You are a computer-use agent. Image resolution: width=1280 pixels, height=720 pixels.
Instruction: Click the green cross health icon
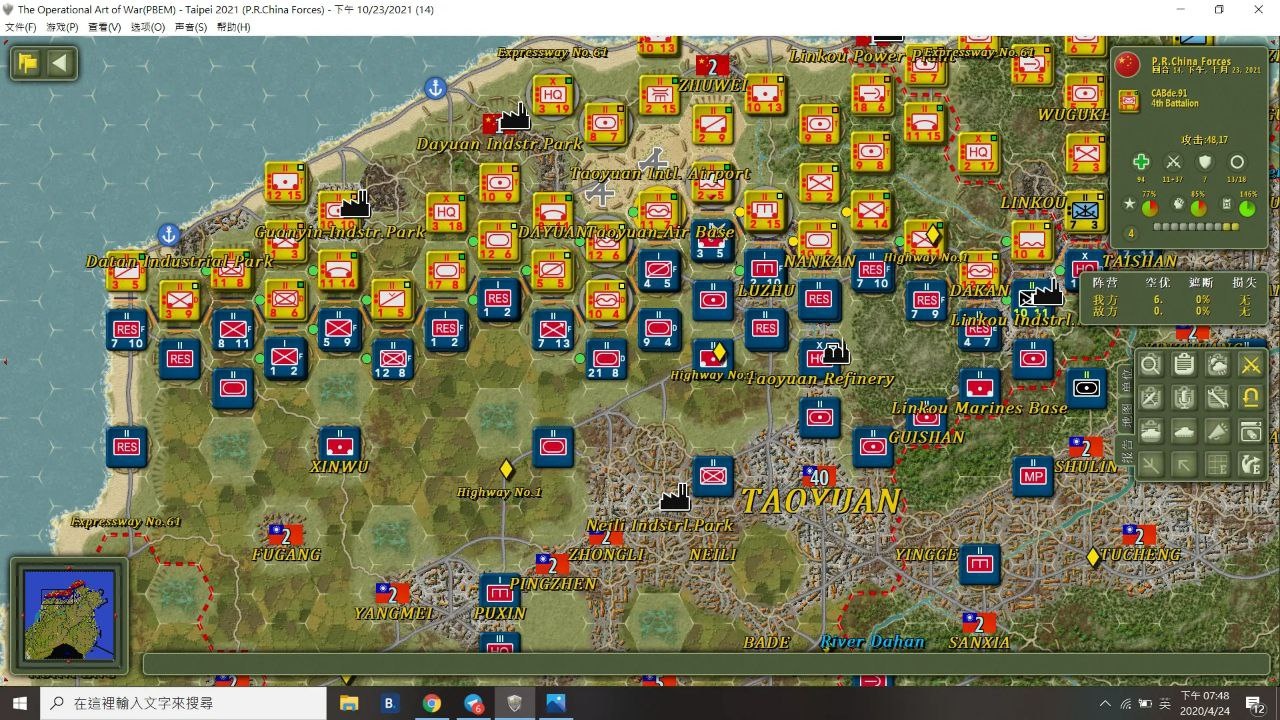(x=1141, y=162)
